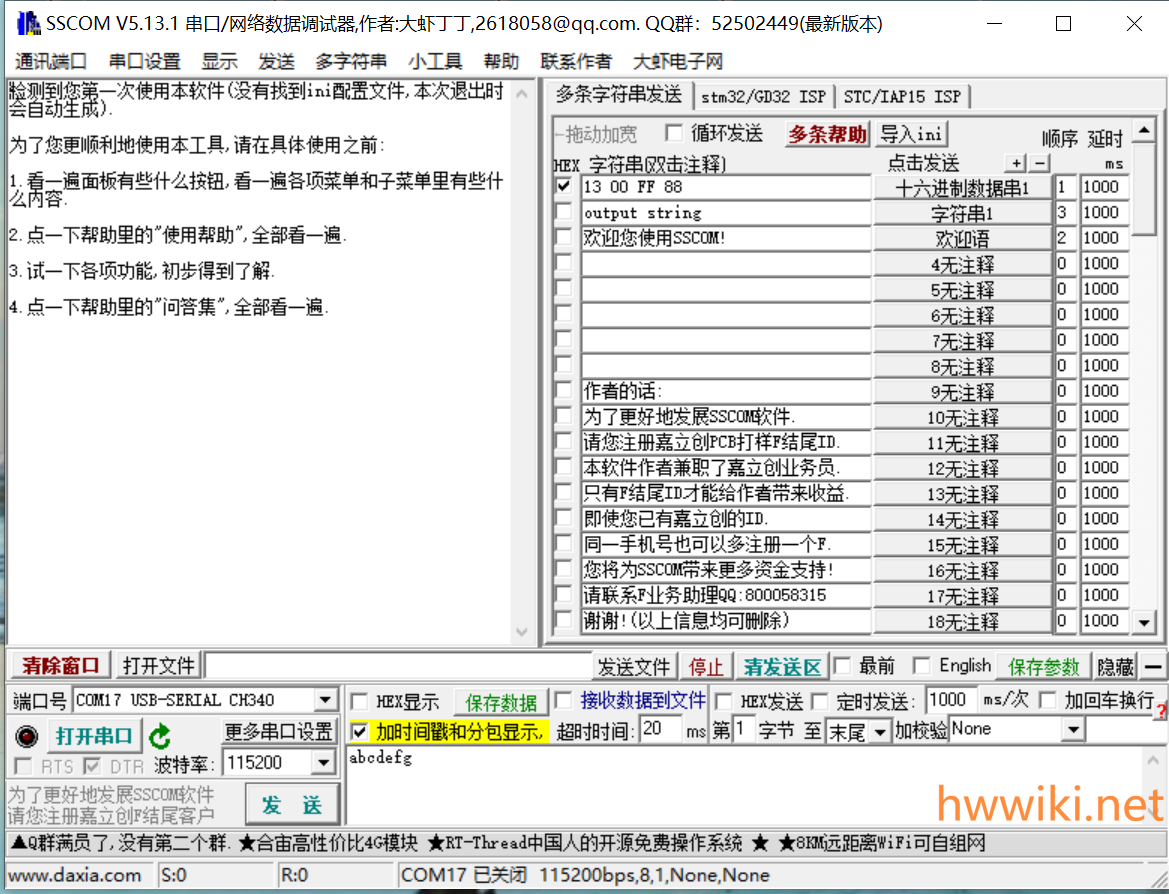Viewport: 1169px width, 894px height.
Task: Open the 端口号 COM17 port dropdown
Action: click(326, 700)
